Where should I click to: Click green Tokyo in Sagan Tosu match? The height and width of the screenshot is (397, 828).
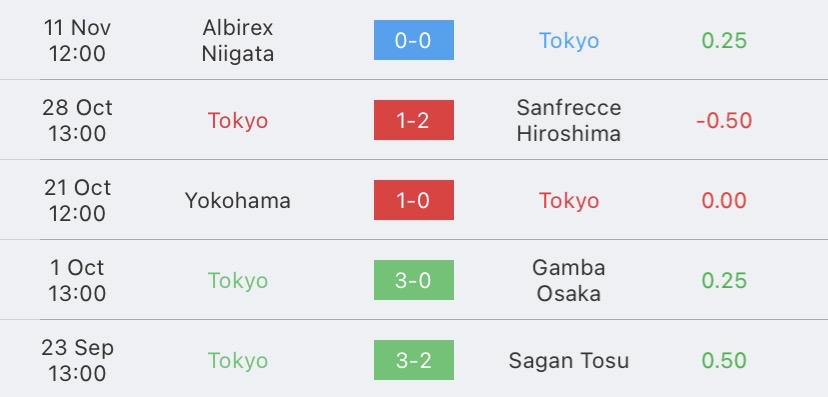pos(238,361)
